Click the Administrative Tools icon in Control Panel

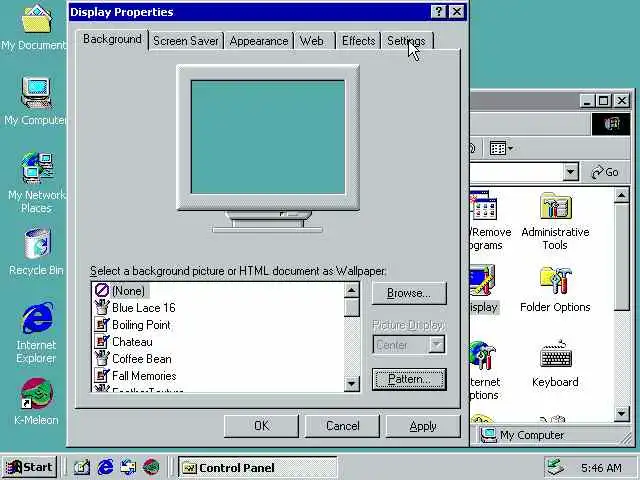point(556,207)
